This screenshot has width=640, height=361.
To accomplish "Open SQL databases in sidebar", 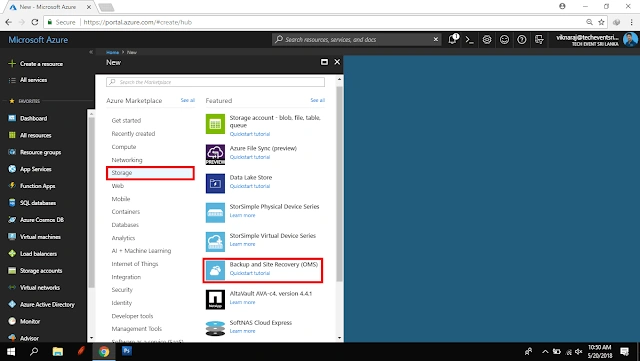I will point(38,203).
